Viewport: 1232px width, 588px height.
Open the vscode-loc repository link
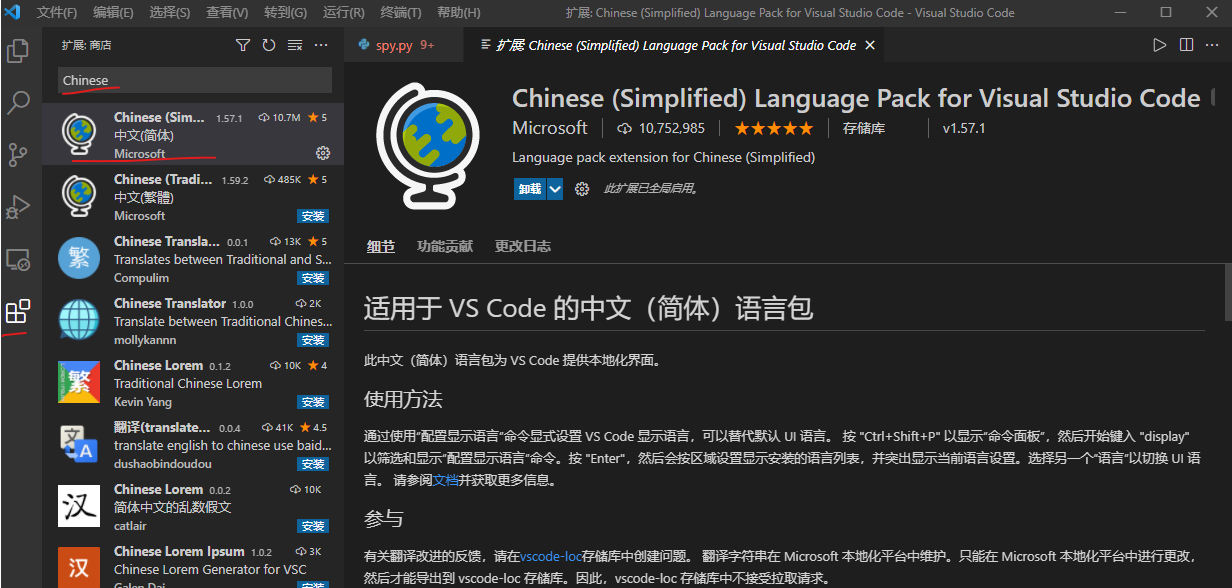point(550,556)
